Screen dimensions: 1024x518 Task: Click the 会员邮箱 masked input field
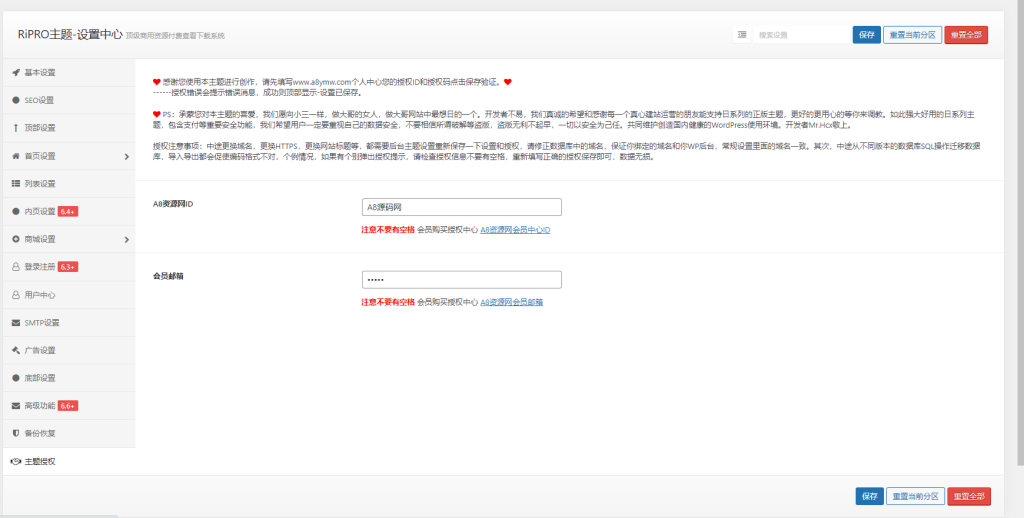[462, 280]
